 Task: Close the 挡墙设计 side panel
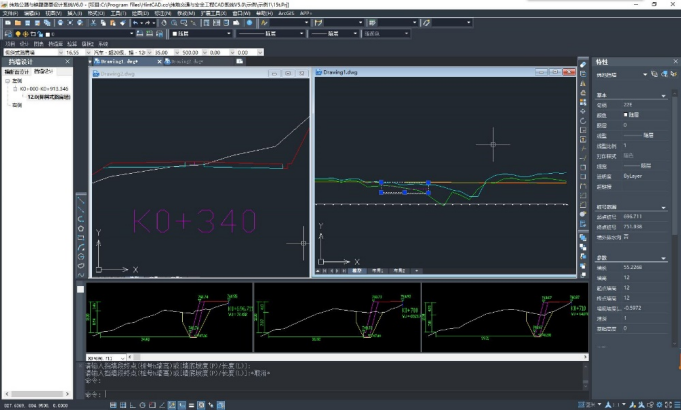tap(68, 62)
